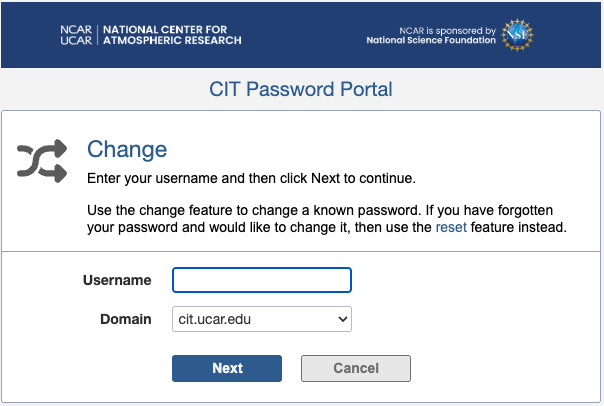Click the 'Enter your username' instruction line
This screenshot has height=406, width=604.
pos(251,178)
